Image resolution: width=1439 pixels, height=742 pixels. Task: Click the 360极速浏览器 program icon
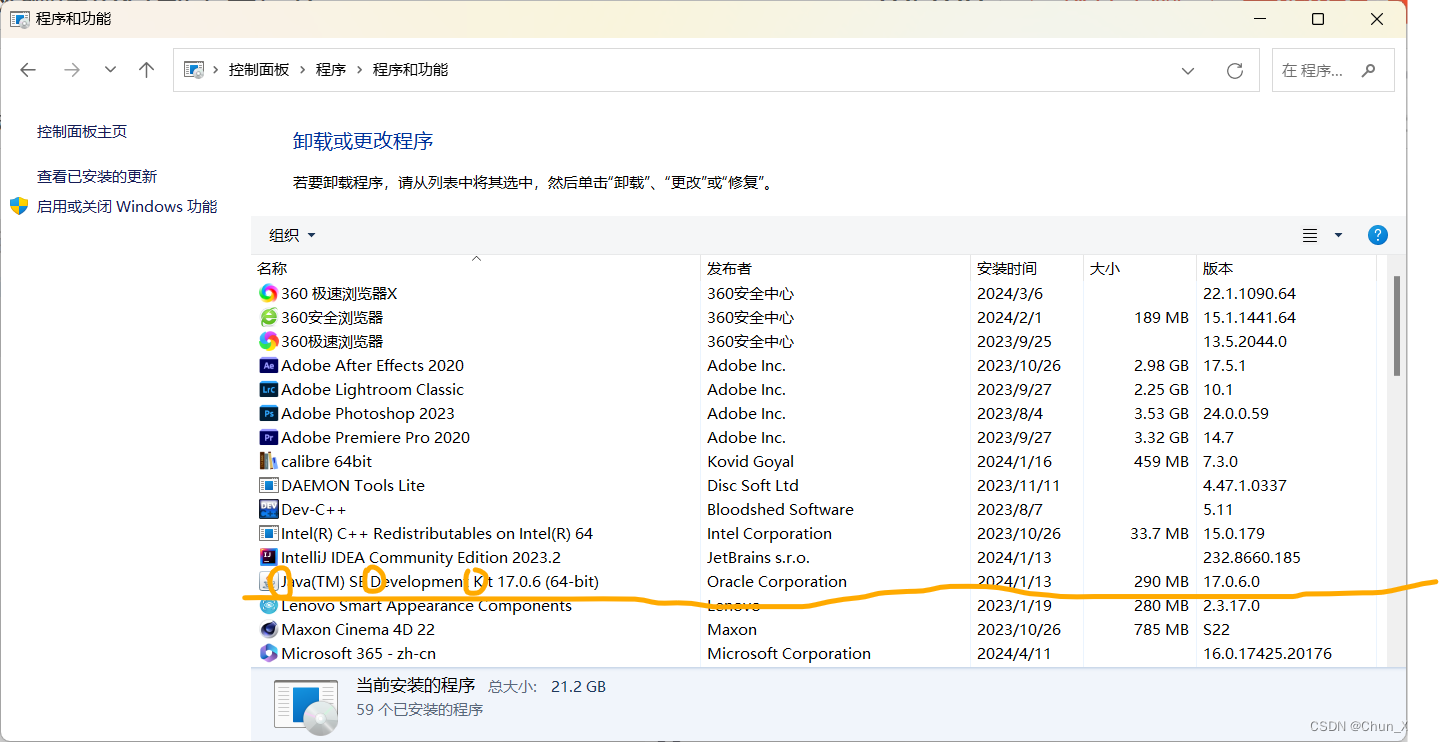point(268,342)
